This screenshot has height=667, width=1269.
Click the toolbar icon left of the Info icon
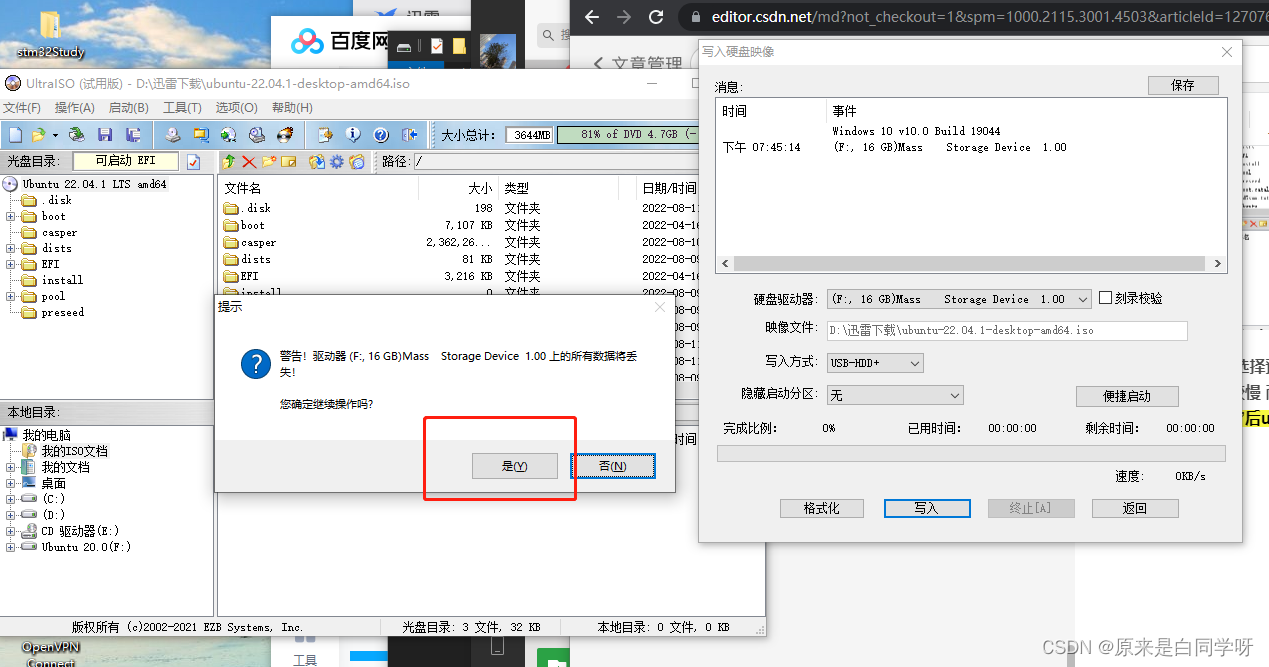coord(325,135)
